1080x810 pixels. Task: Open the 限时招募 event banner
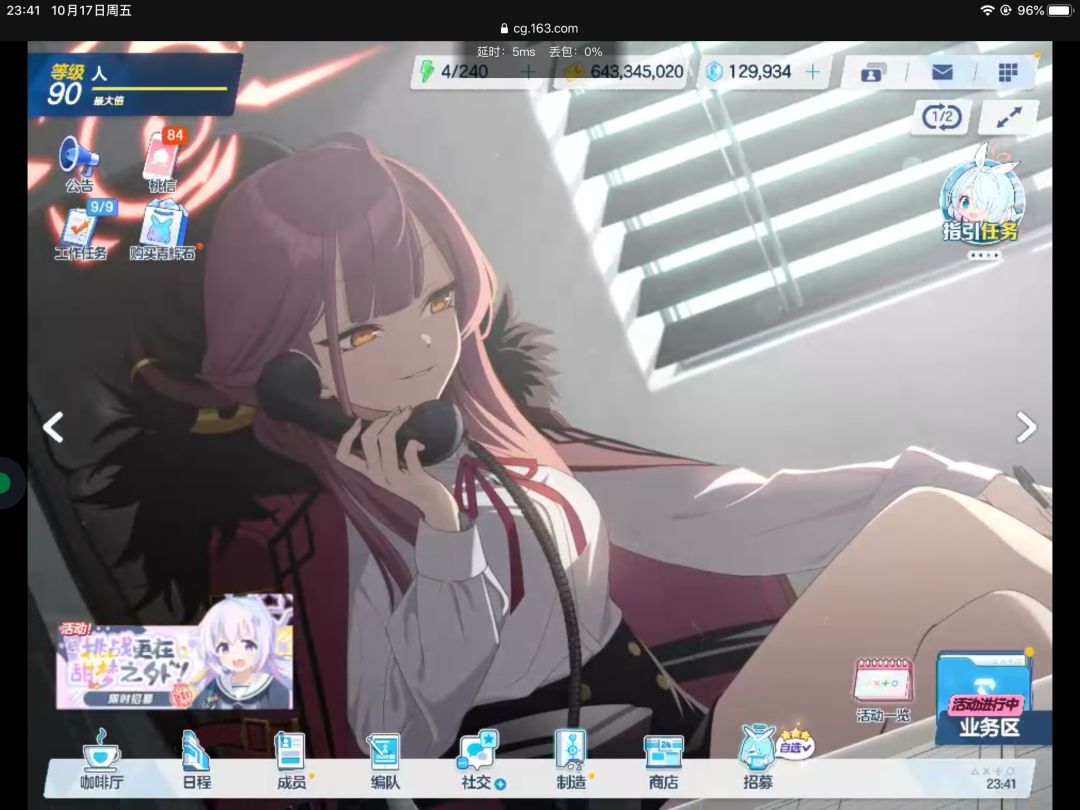point(174,652)
